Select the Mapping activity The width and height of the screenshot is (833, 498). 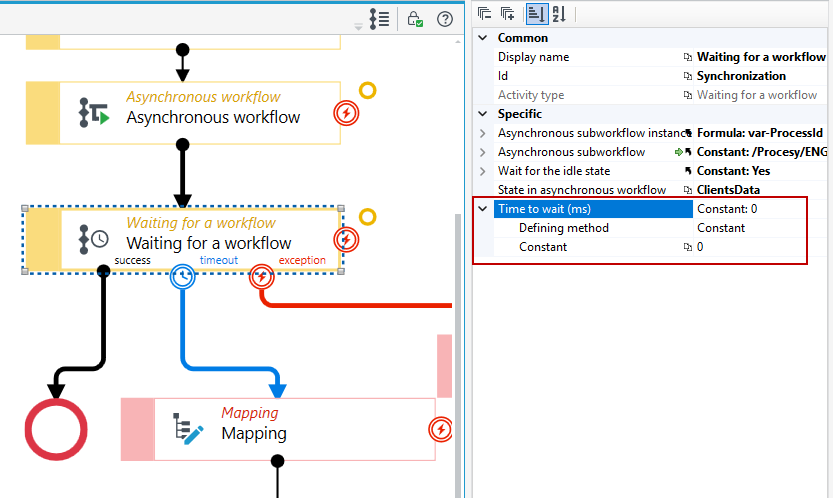278,429
